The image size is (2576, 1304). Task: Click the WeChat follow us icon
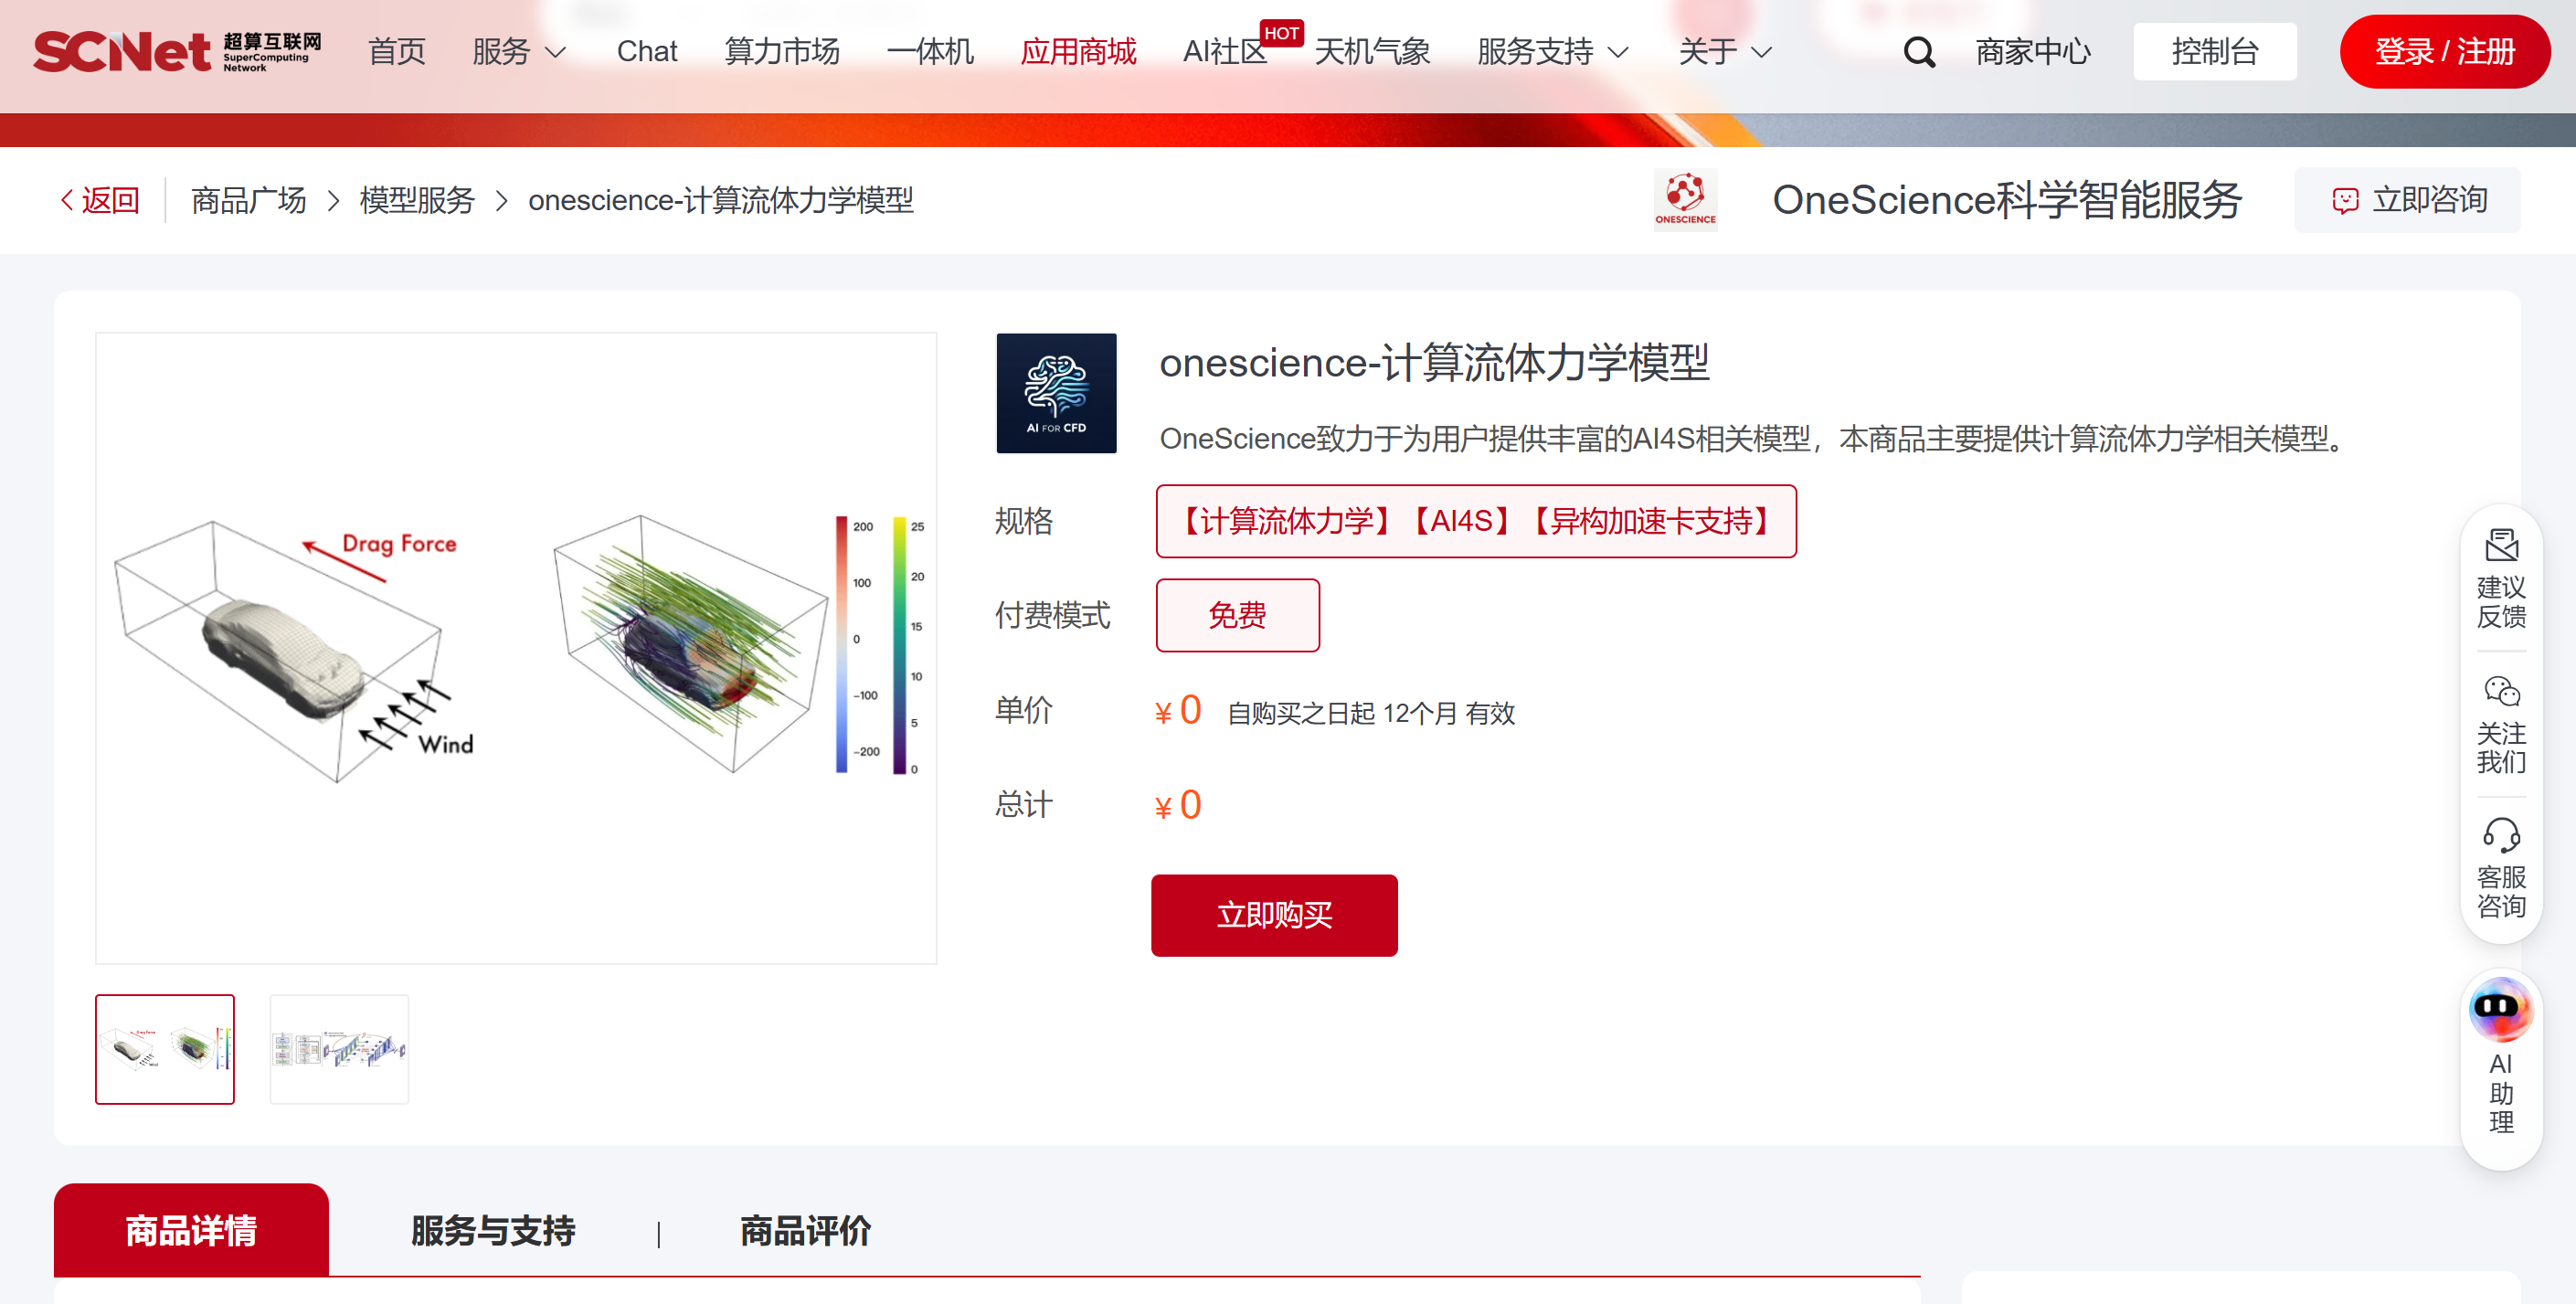(2501, 692)
